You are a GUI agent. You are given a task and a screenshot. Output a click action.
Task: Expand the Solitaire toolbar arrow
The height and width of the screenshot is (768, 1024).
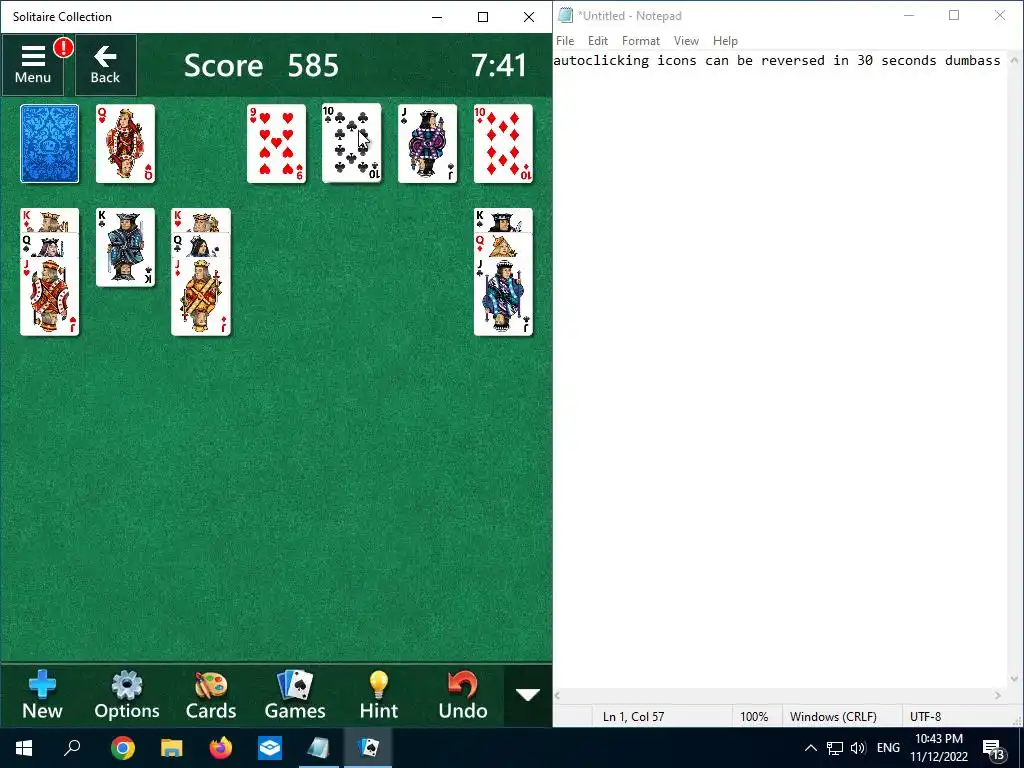pos(528,695)
